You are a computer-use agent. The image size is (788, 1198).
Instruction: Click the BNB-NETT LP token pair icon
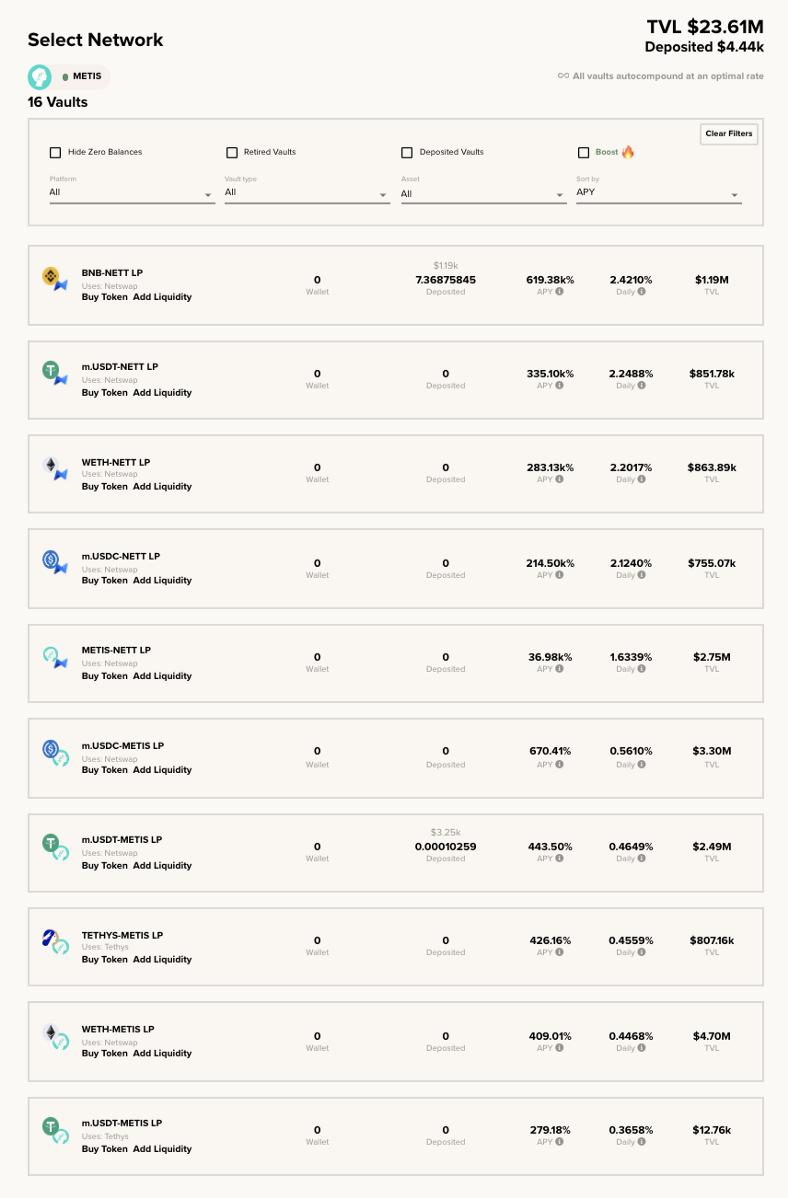pos(54,279)
